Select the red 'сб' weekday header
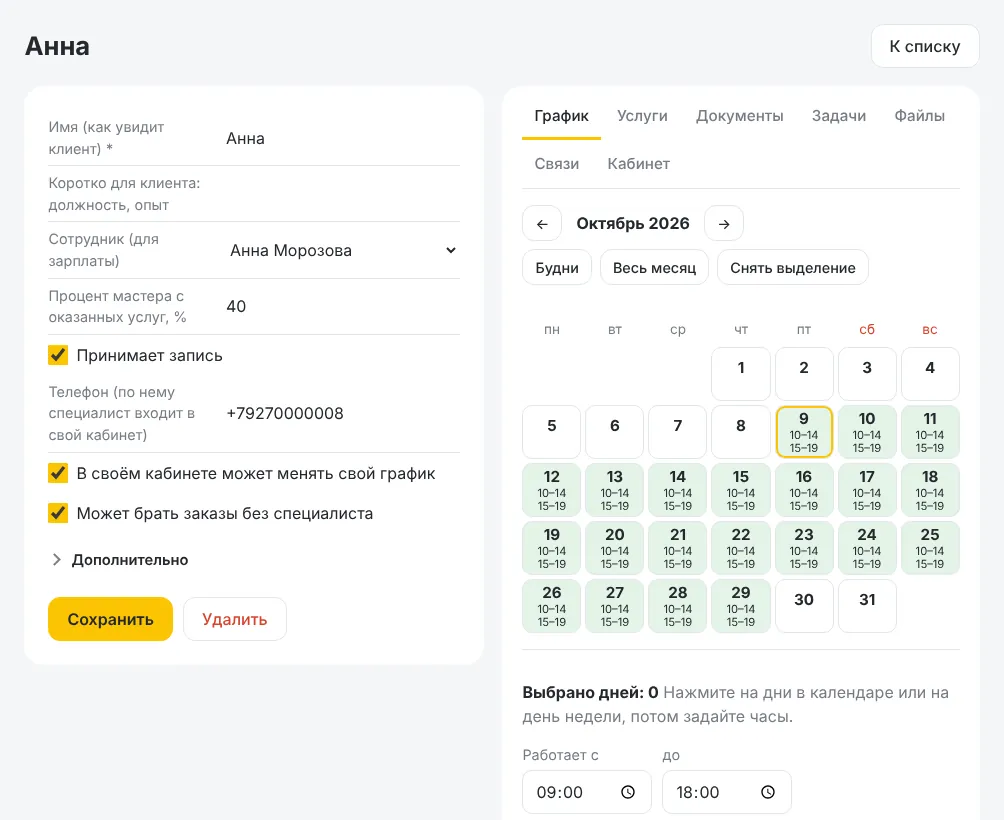The image size is (1004, 820). [x=867, y=330]
